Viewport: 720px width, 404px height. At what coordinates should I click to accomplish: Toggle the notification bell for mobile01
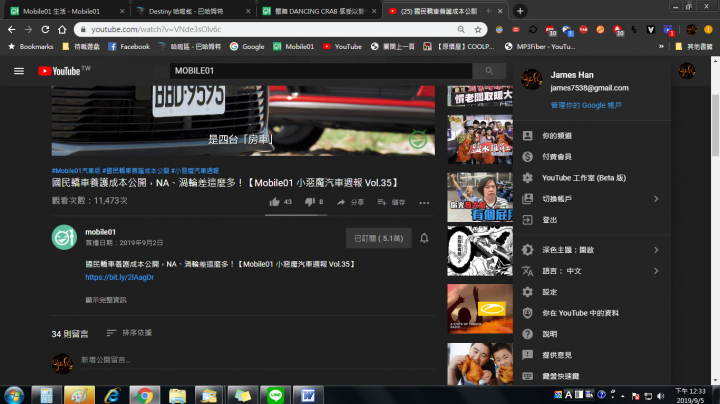(x=424, y=238)
